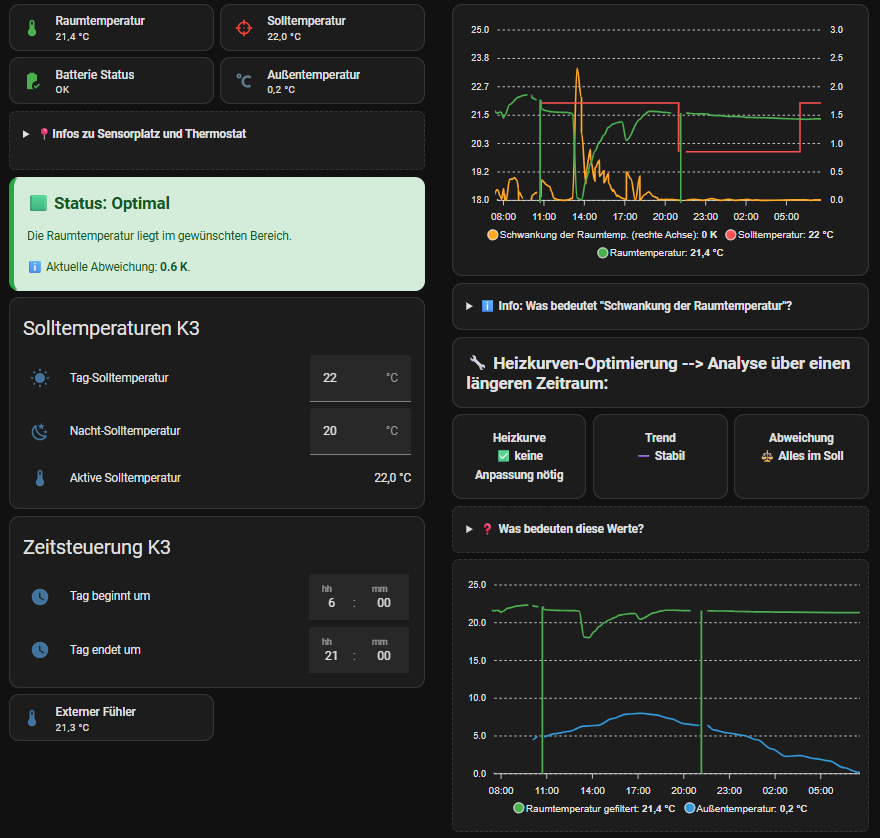880x838 pixels.
Task: Click the Heizkurve 'keine Anpassung nötig' card
Action: tap(518, 455)
